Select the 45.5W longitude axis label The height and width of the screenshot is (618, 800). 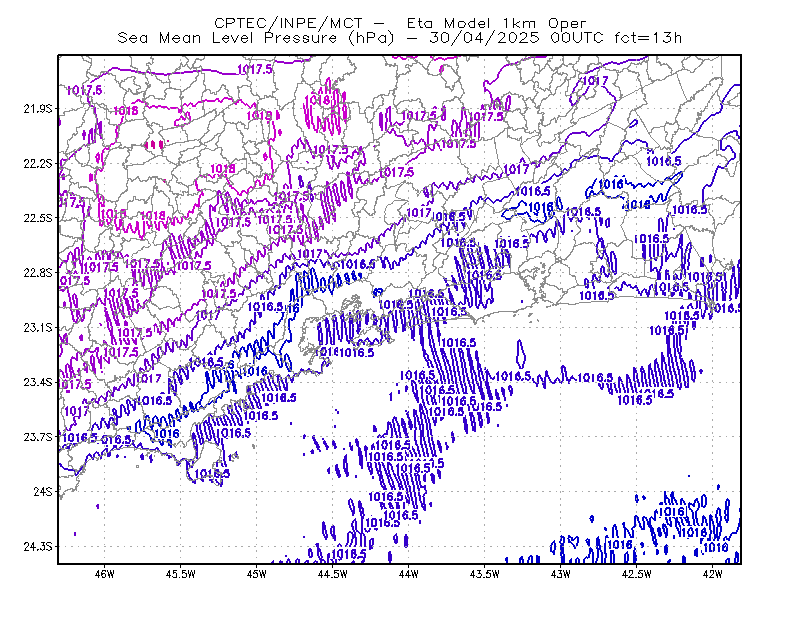click(181, 574)
